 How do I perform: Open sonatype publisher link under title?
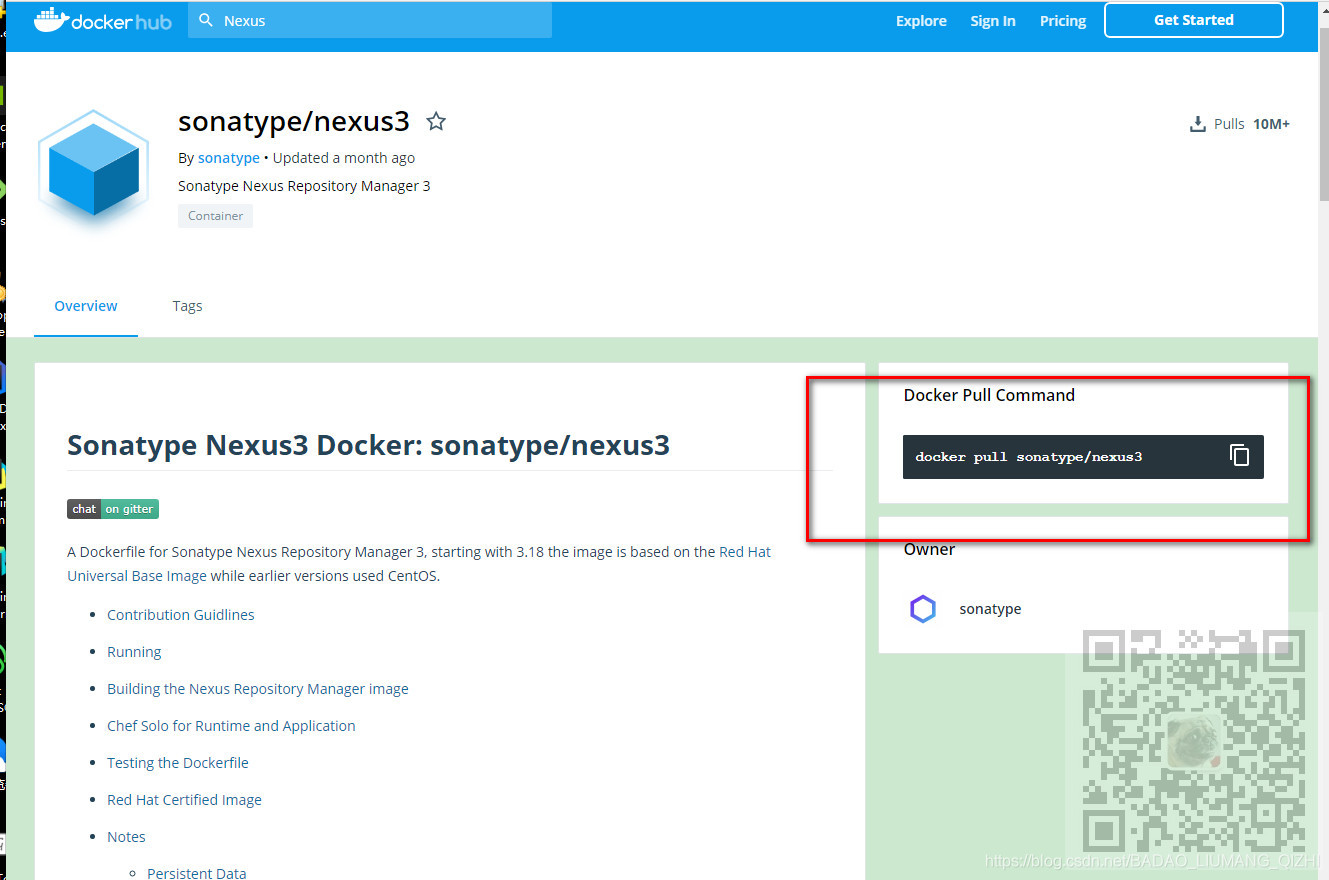pos(229,158)
